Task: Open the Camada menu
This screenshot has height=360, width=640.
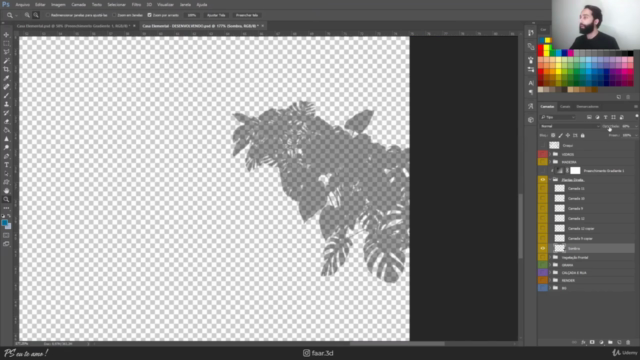Action: point(78,4)
